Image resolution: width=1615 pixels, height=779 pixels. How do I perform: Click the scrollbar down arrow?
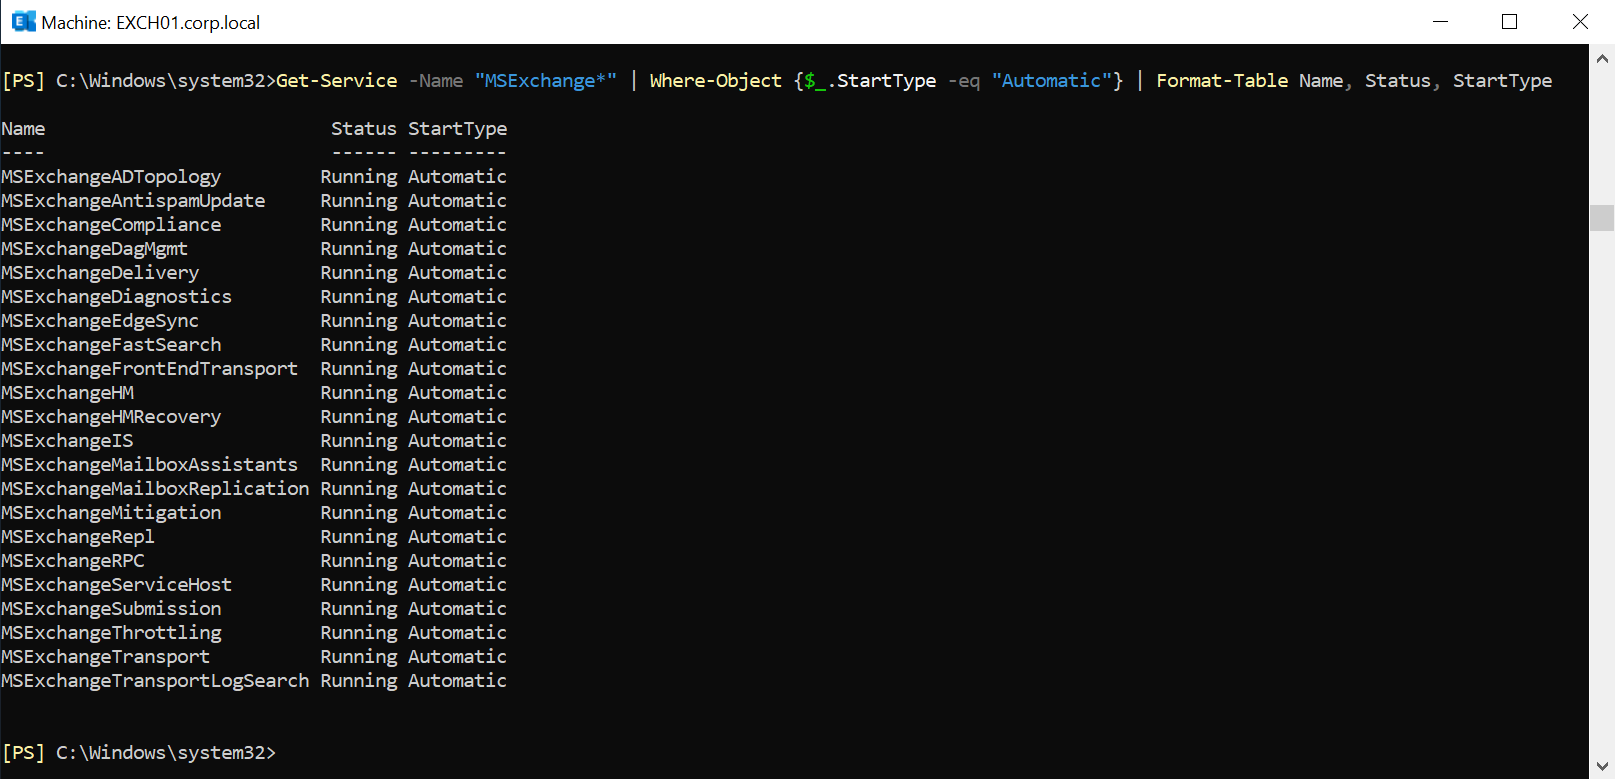pyautogui.click(x=1602, y=766)
